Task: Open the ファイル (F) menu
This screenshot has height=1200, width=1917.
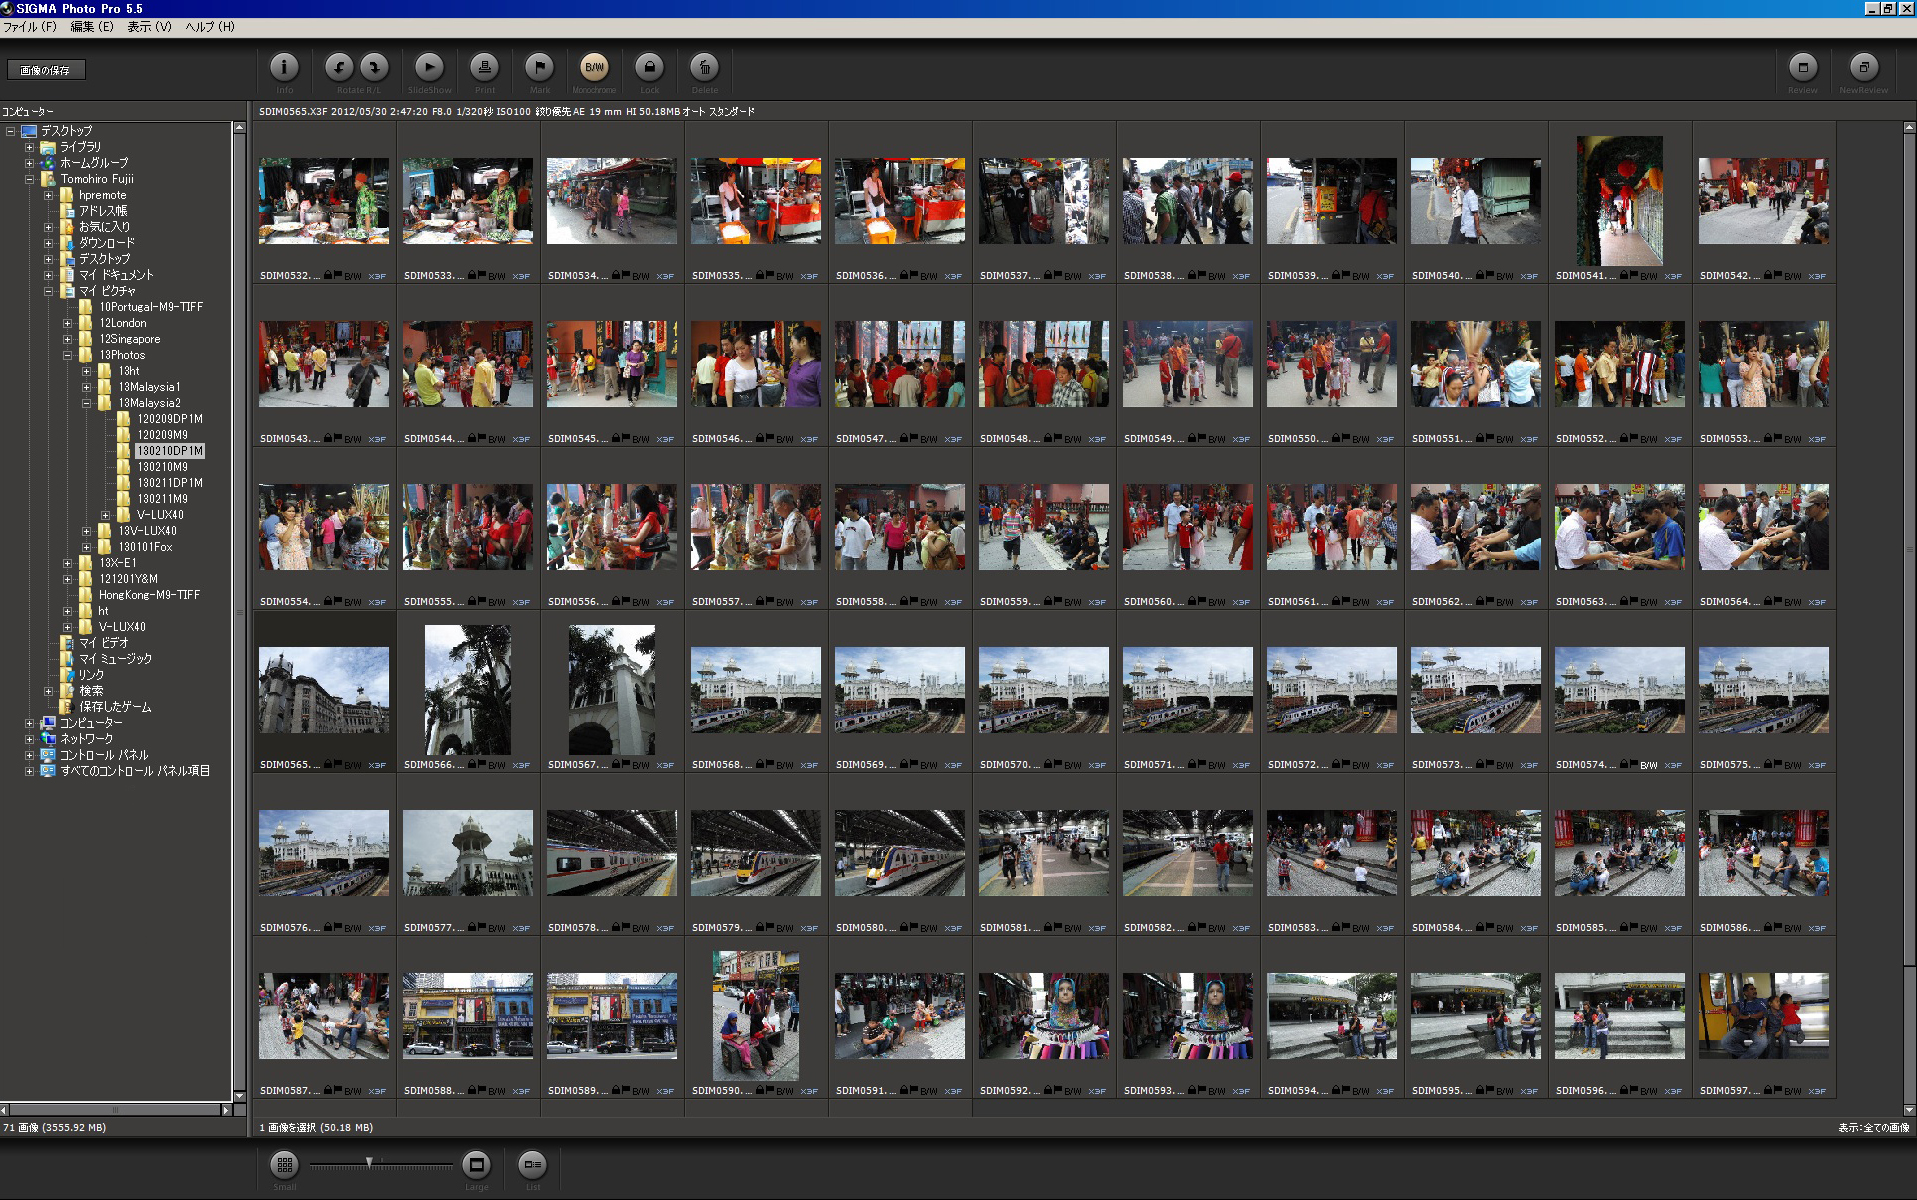Action: pyautogui.click(x=30, y=27)
